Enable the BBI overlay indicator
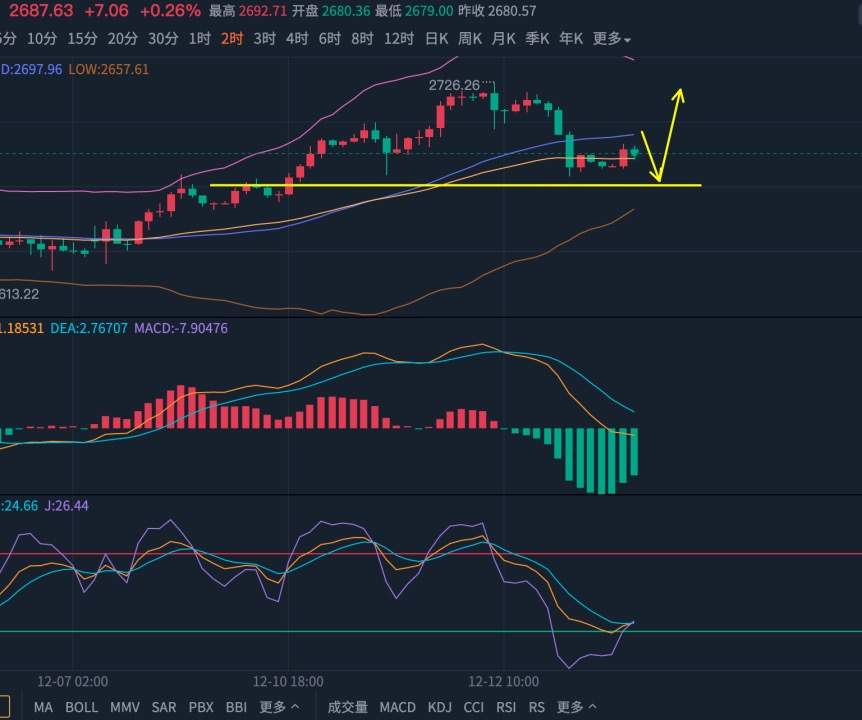This screenshot has width=862, height=720. (236, 707)
